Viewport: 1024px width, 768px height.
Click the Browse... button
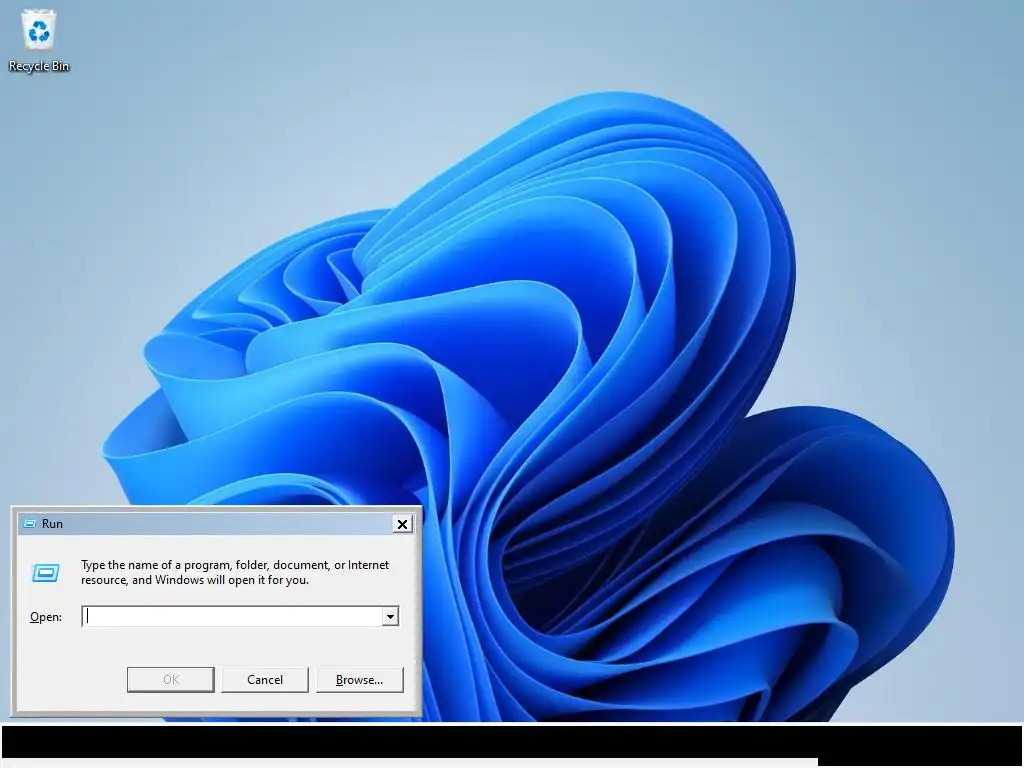click(x=359, y=680)
